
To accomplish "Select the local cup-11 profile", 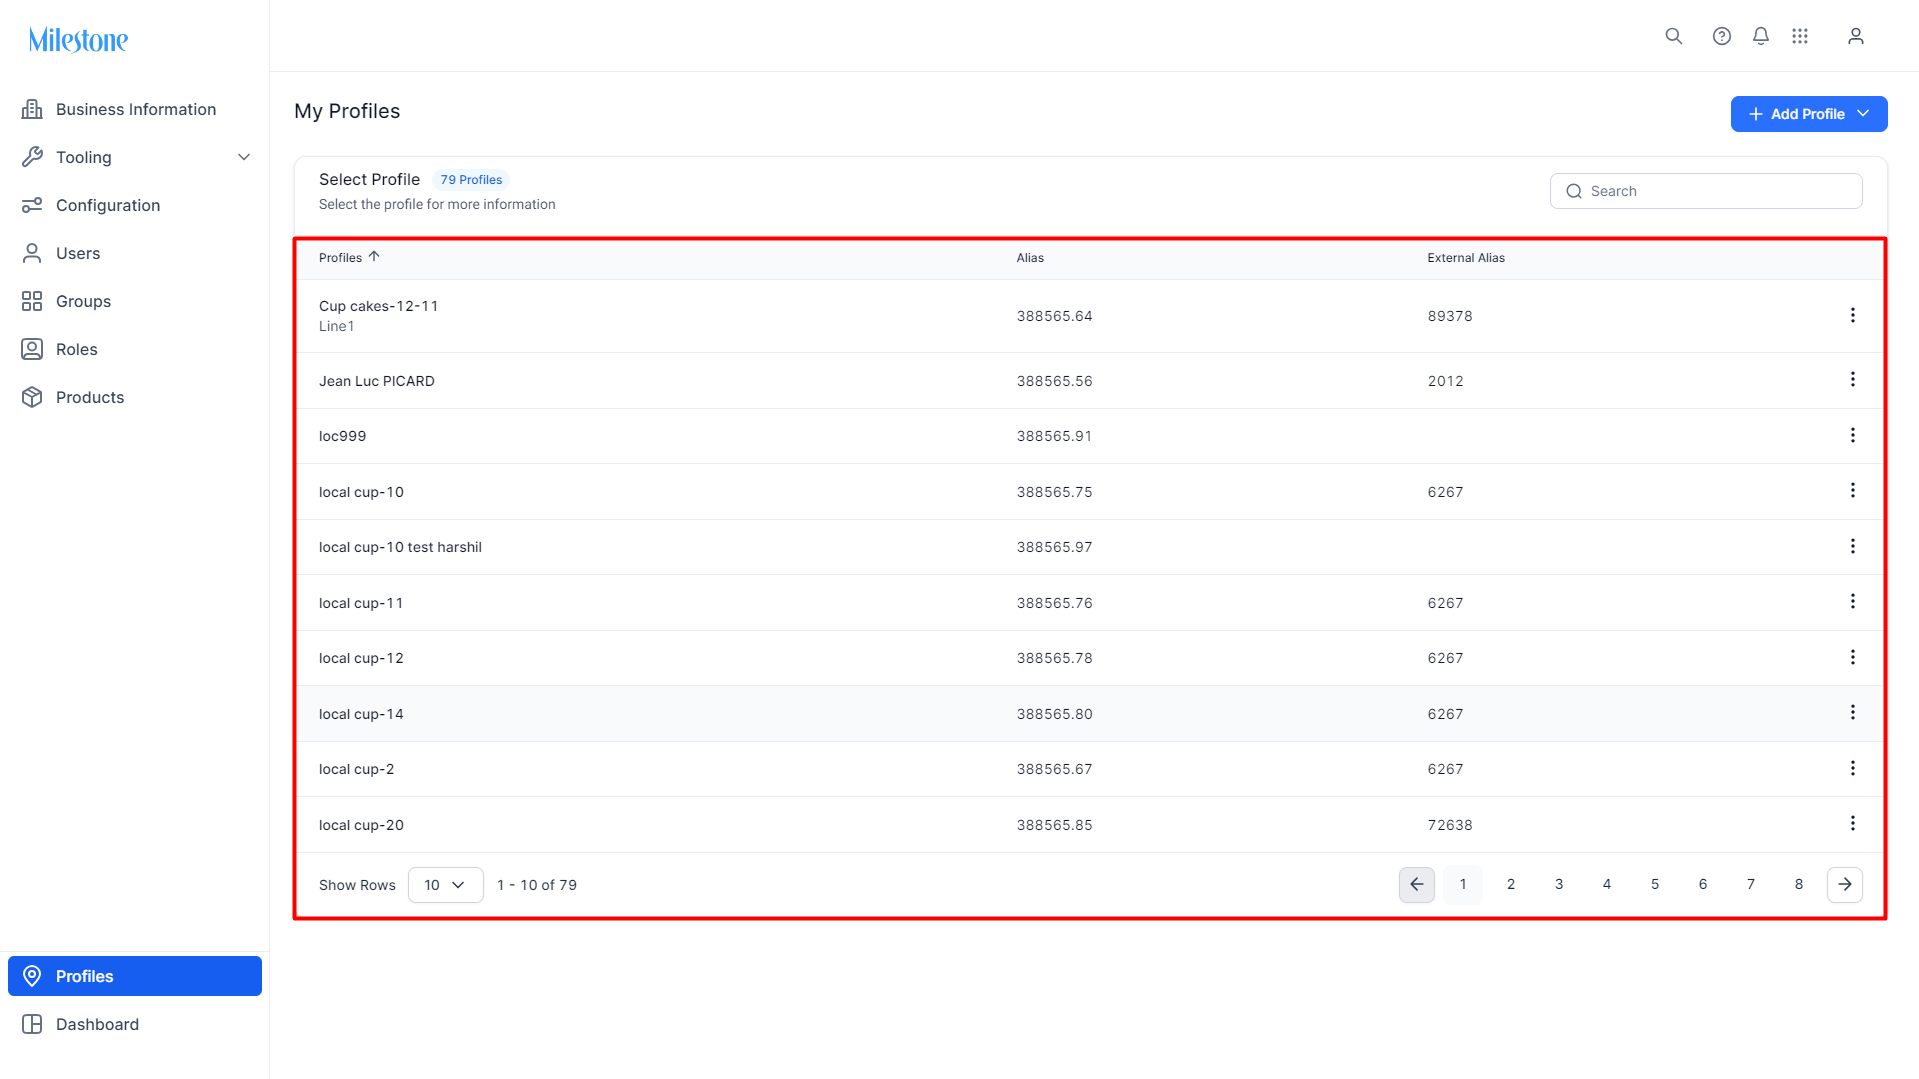I will click(x=361, y=603).
